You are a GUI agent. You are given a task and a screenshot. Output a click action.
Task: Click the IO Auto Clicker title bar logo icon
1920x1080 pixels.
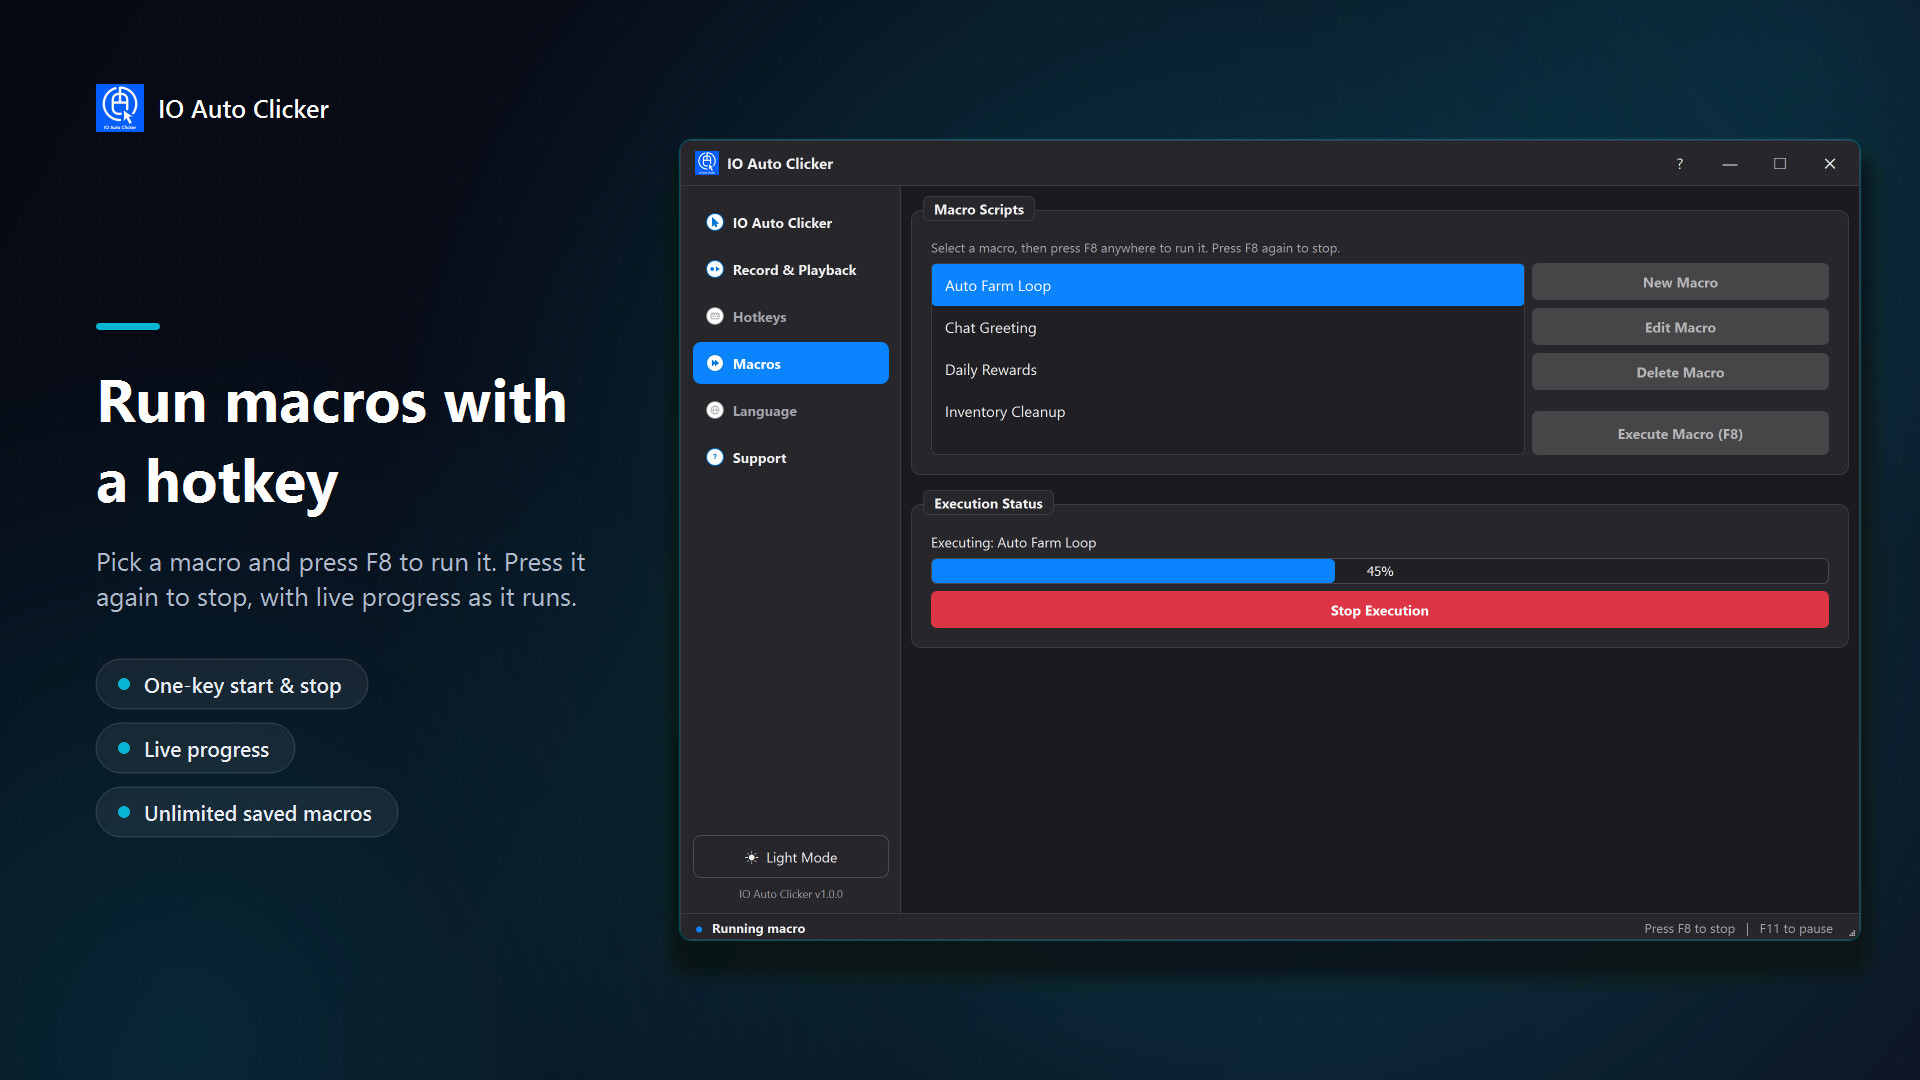[707, 163]
